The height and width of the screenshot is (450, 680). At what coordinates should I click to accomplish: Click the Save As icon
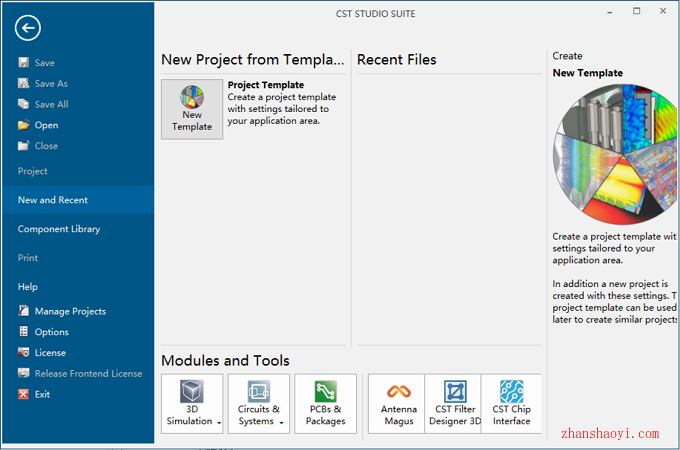tap(23, 83)
